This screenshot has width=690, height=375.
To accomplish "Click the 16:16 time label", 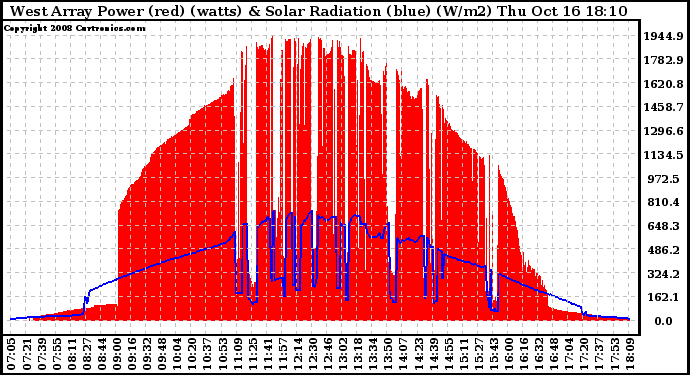I will coord(522,354).
